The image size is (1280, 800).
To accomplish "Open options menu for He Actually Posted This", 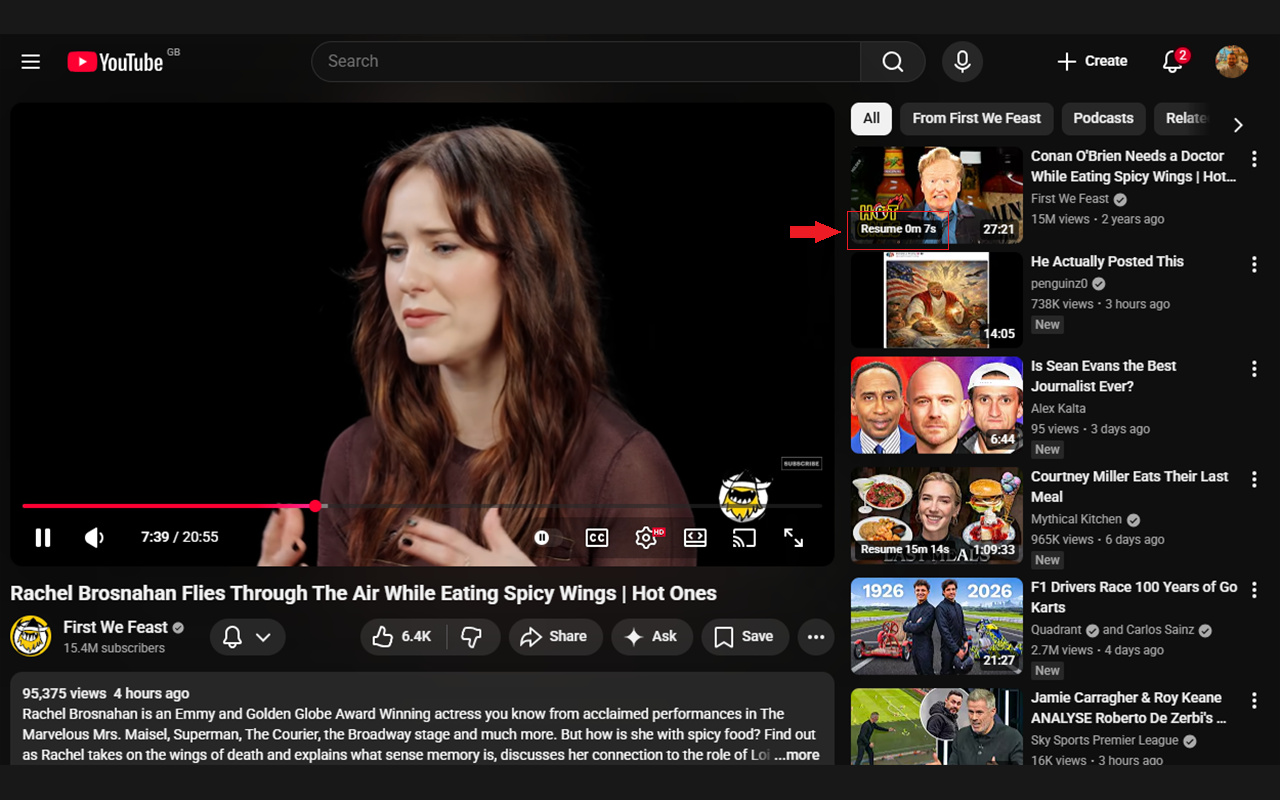I will coord(1254,264).
